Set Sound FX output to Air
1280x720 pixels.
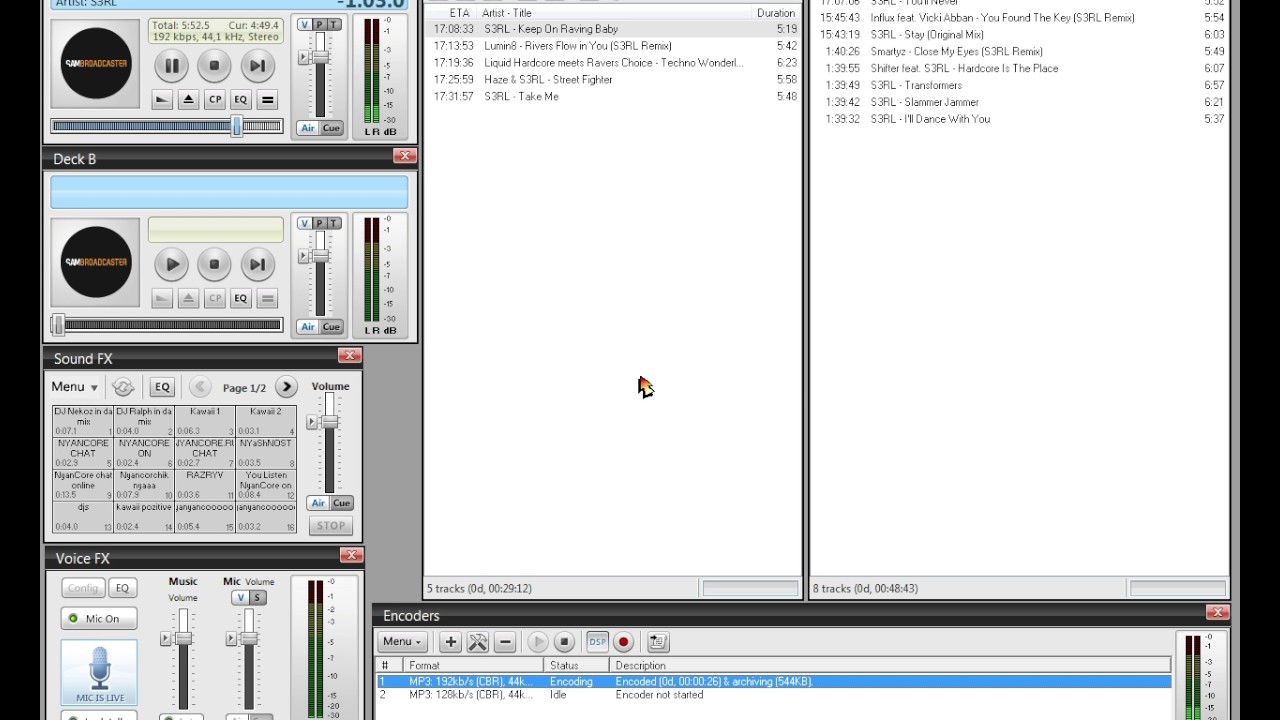318,503
